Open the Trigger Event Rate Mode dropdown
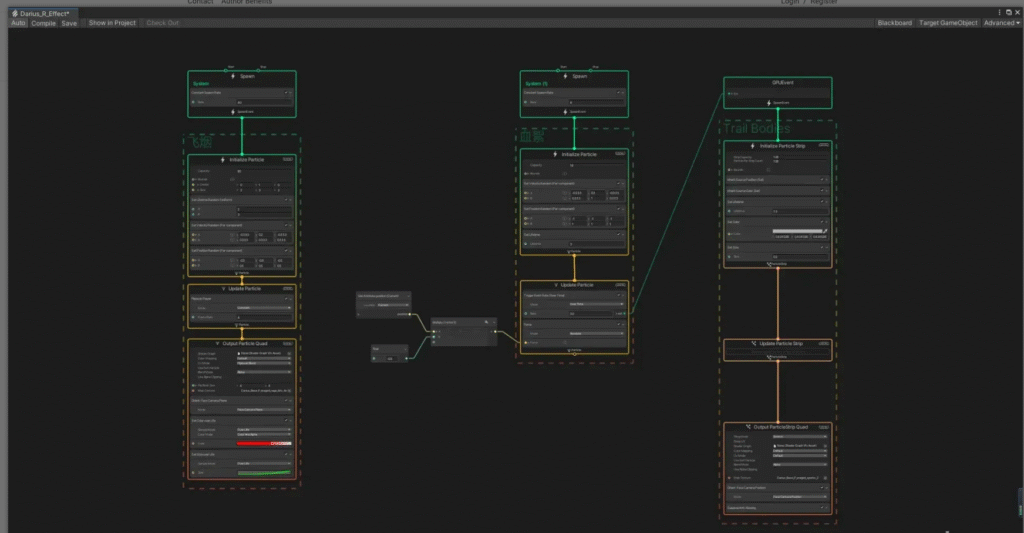The width and height of the screenshot is (1024, 533). (x=596, y=304)
